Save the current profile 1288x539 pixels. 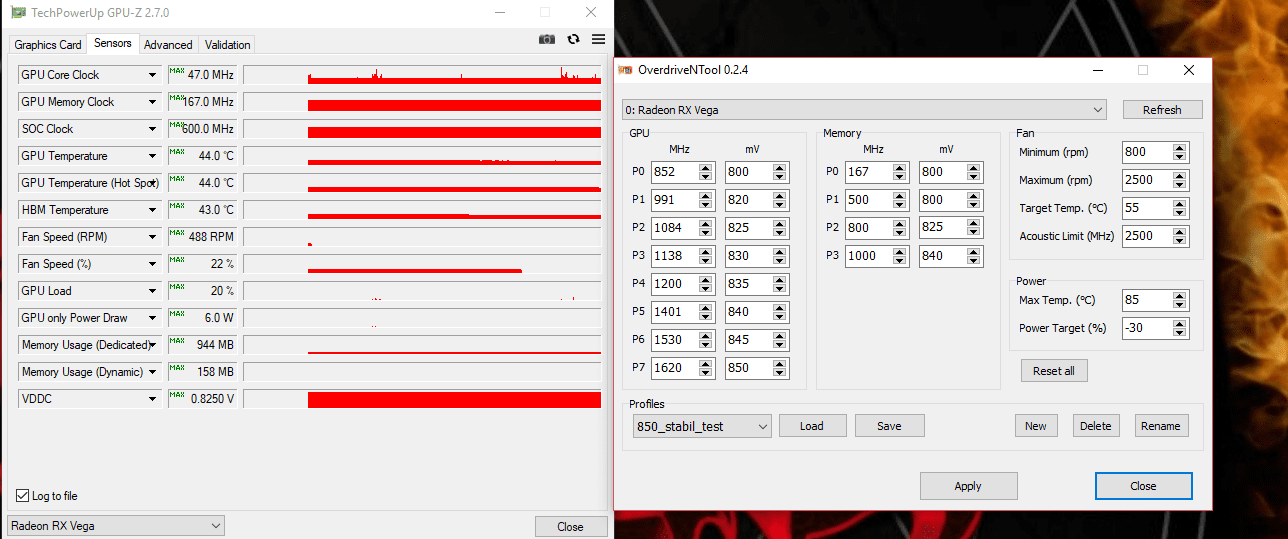tap(889, 426)
